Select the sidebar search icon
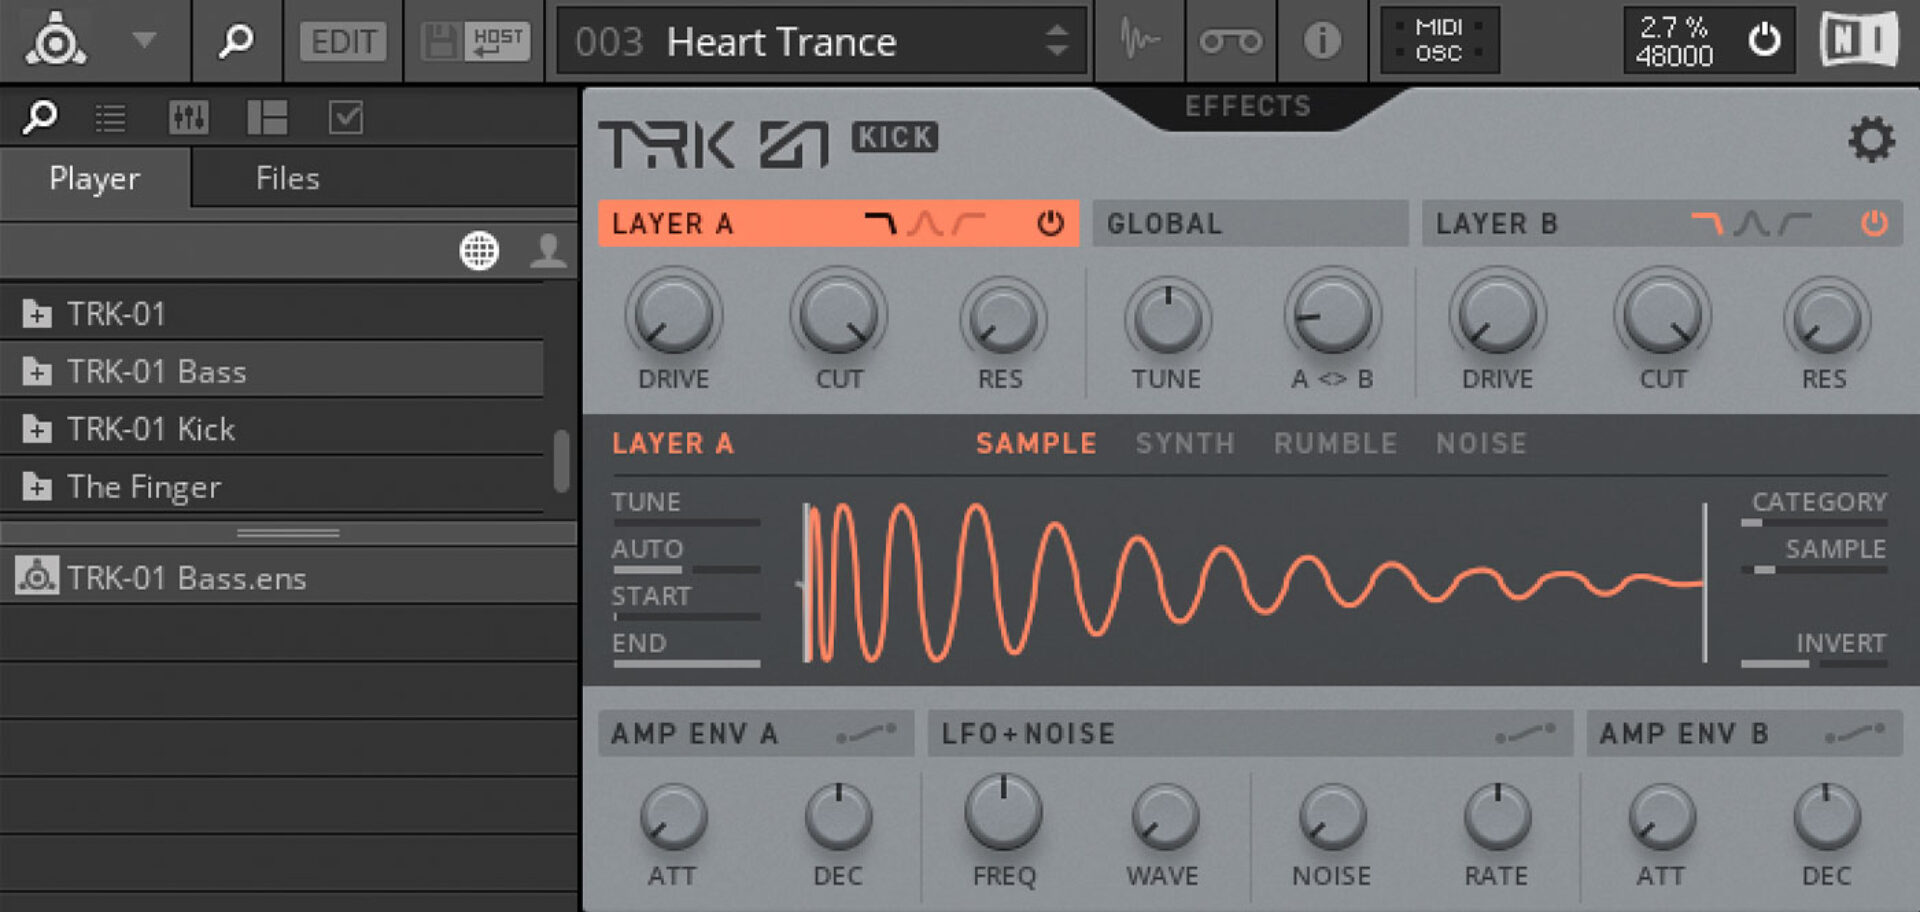1920x912 pixels. [40, 117]
